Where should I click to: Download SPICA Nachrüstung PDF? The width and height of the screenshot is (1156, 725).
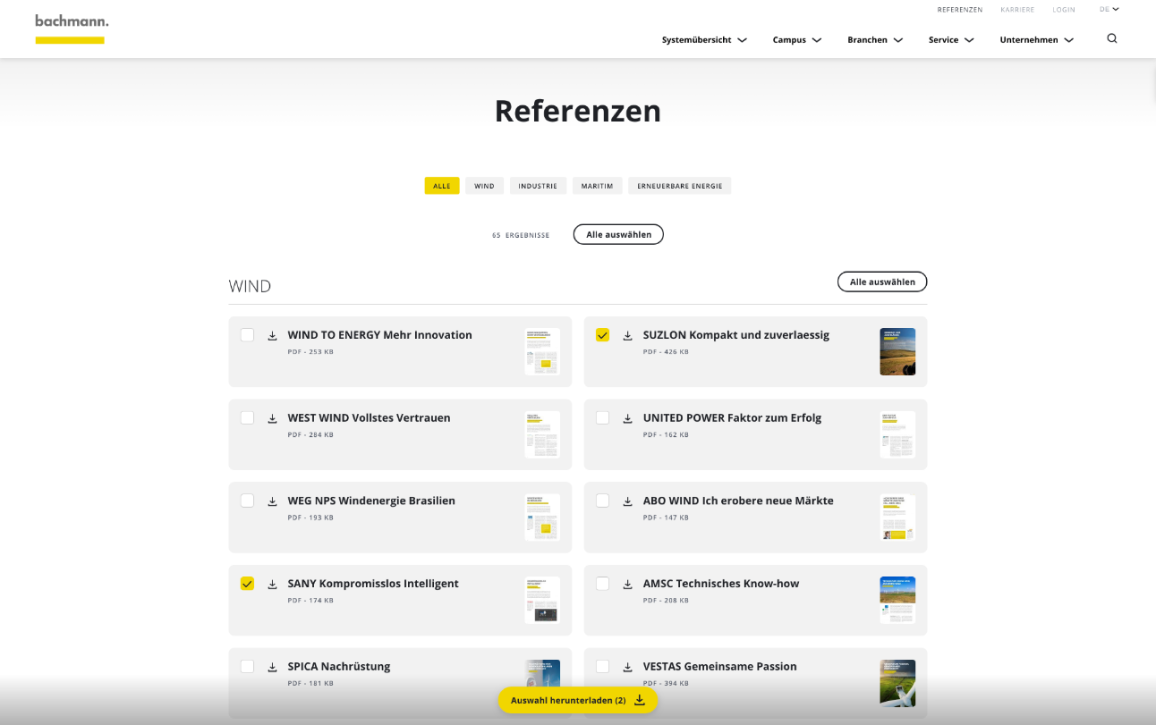270,666
